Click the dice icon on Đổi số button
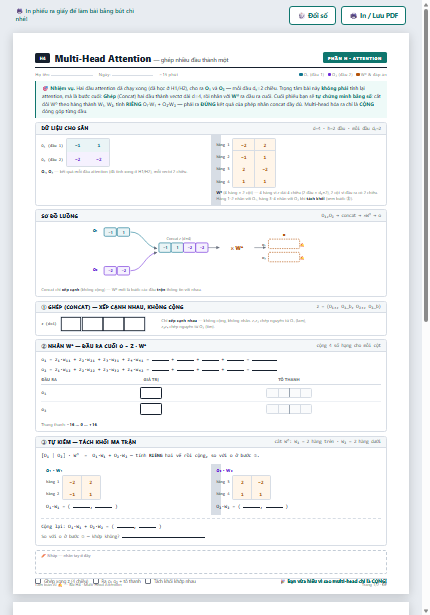Image resolution: width=430 pixels, height=615 pixels. [x=301, y=16]
